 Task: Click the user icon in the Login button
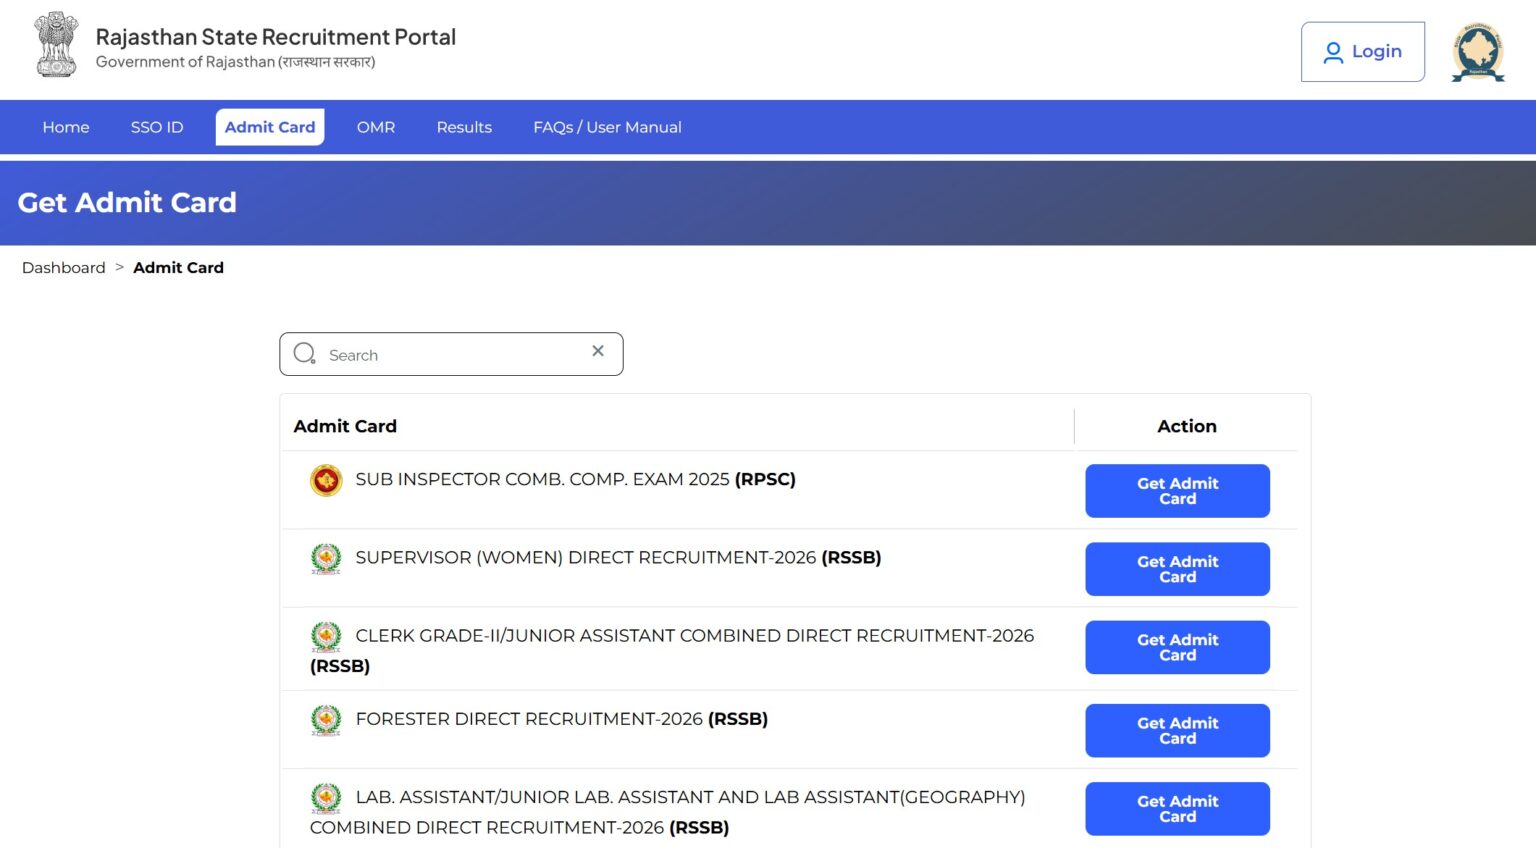coord(1333,52)
